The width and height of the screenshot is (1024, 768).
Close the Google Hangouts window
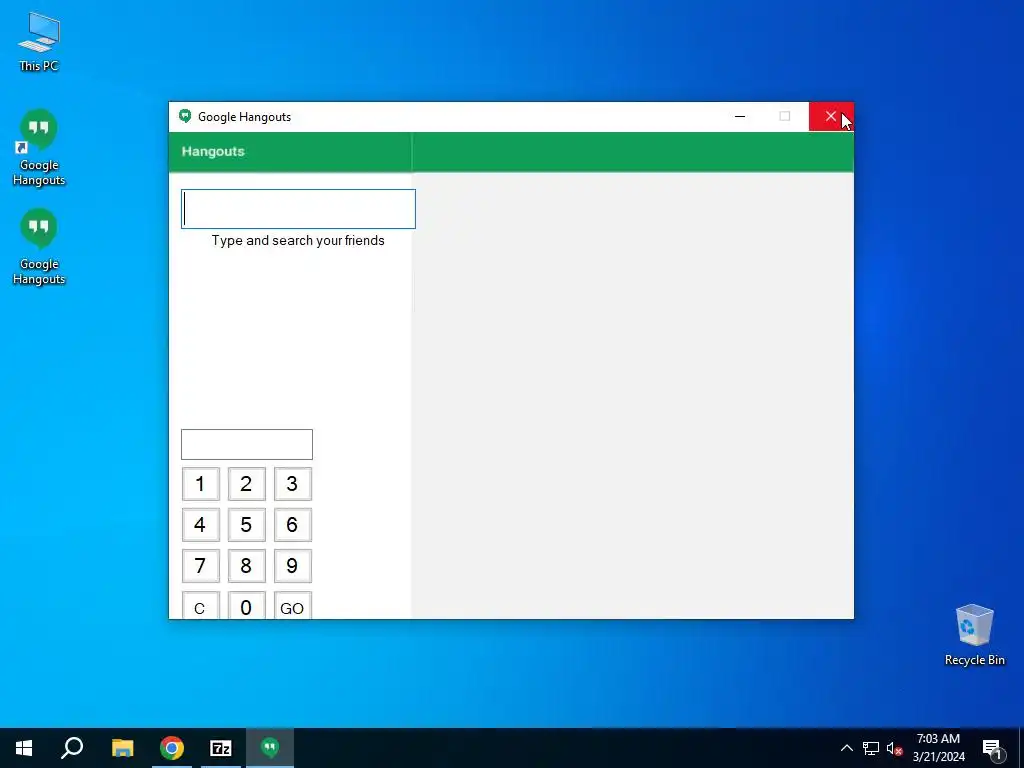click(x=831, y=117)
